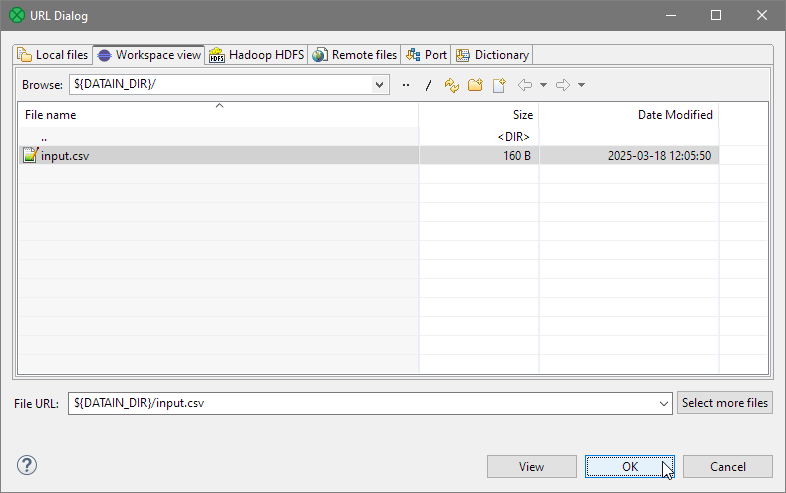Click the Select more files button
Viewport: 786px width, 493px height.
pos(725,403)
